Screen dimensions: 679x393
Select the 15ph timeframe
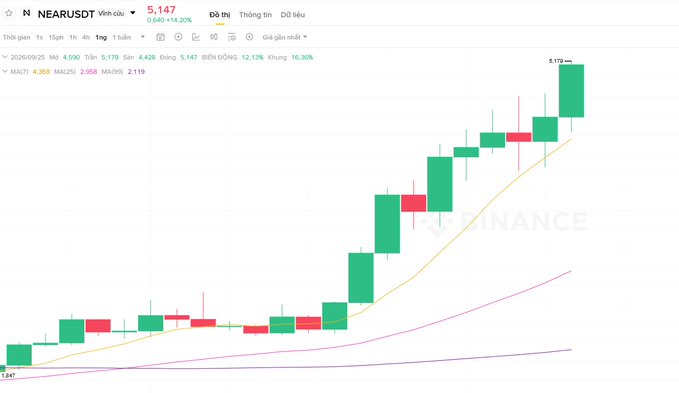pos(56,37)
